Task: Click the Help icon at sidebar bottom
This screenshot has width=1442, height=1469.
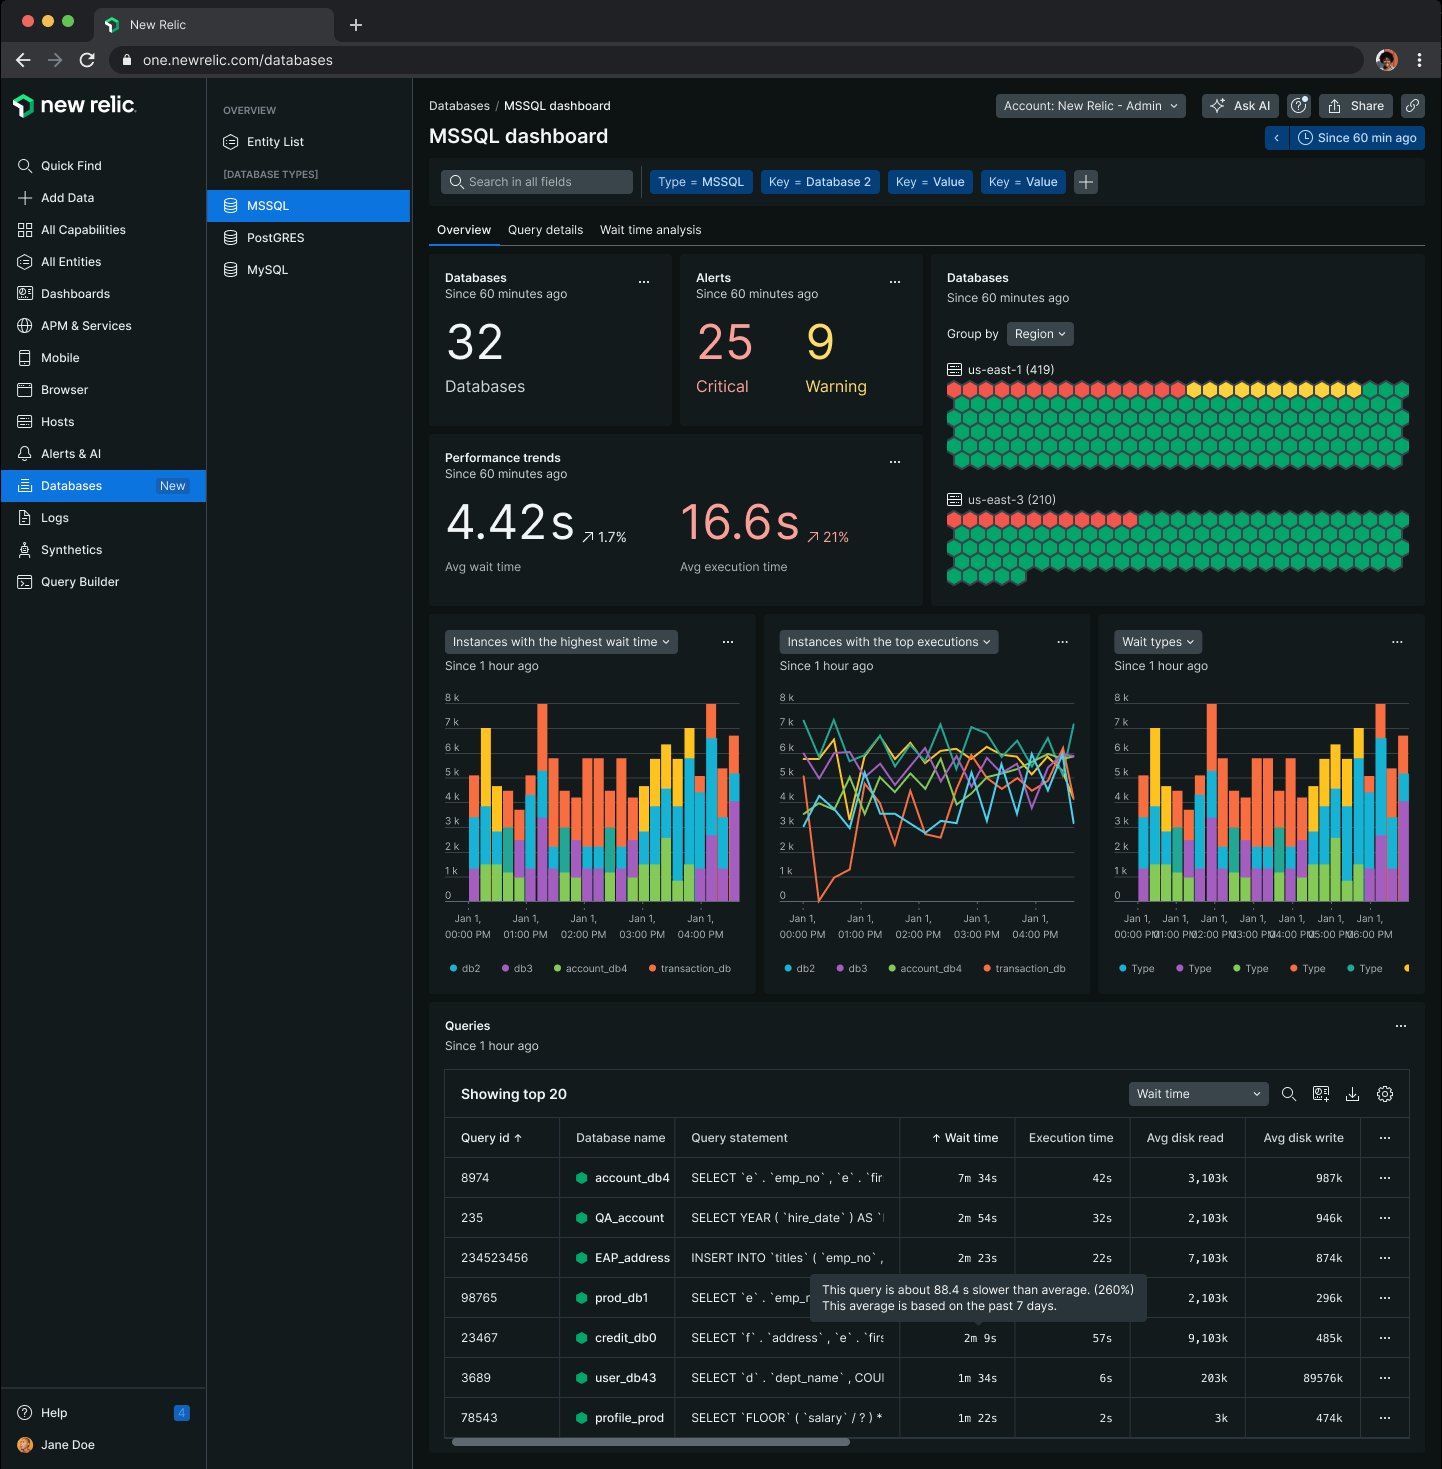Action: tap(25, 1413)
